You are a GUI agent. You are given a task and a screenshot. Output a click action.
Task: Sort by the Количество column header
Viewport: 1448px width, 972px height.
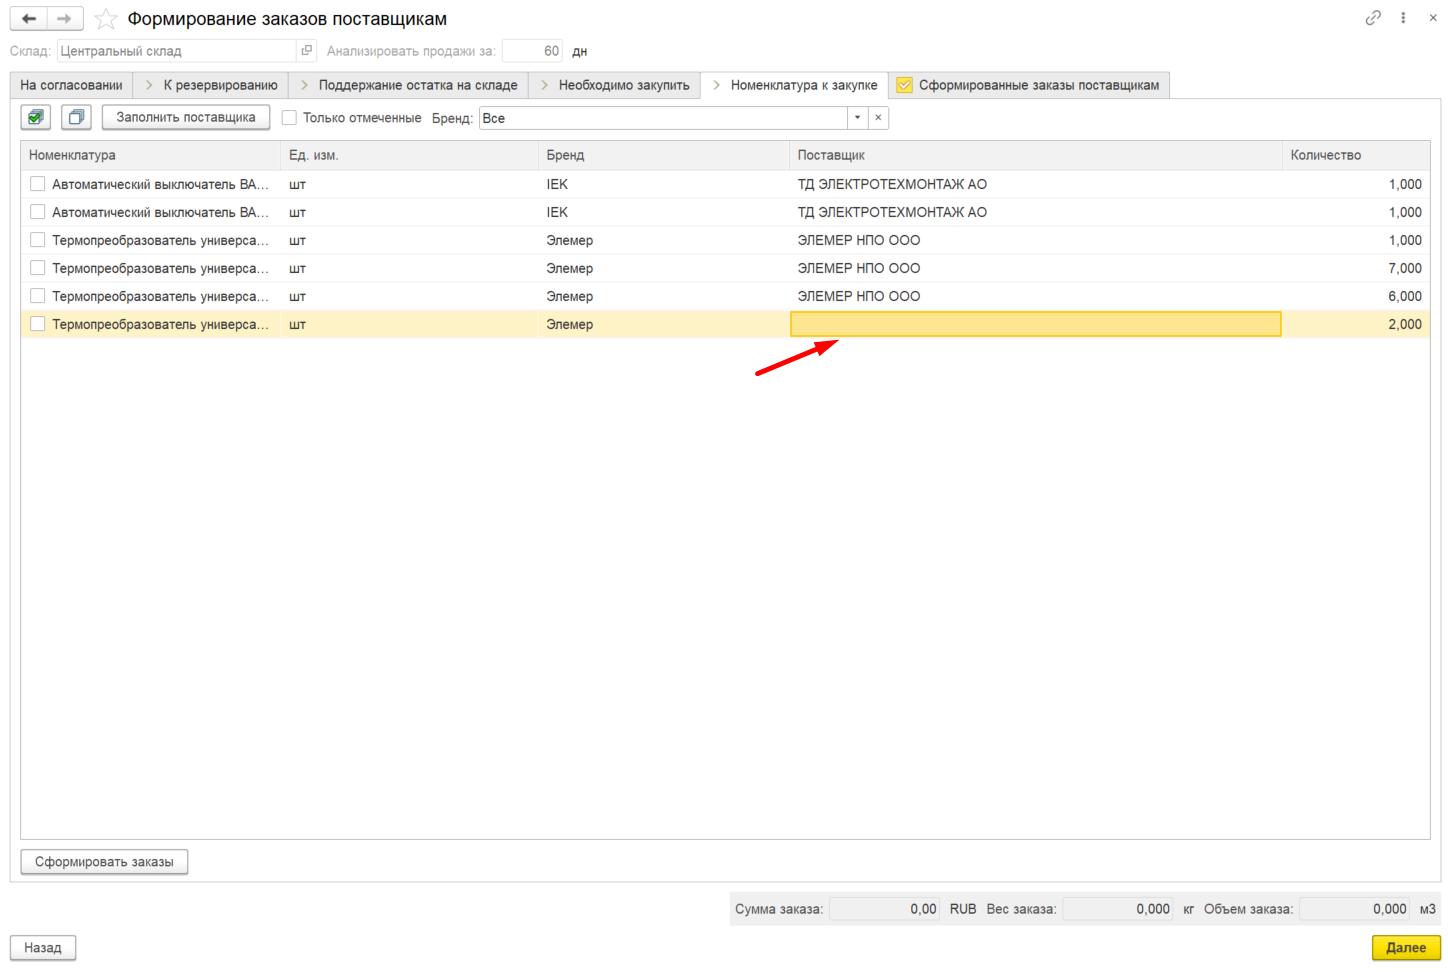click(1356, 155)
